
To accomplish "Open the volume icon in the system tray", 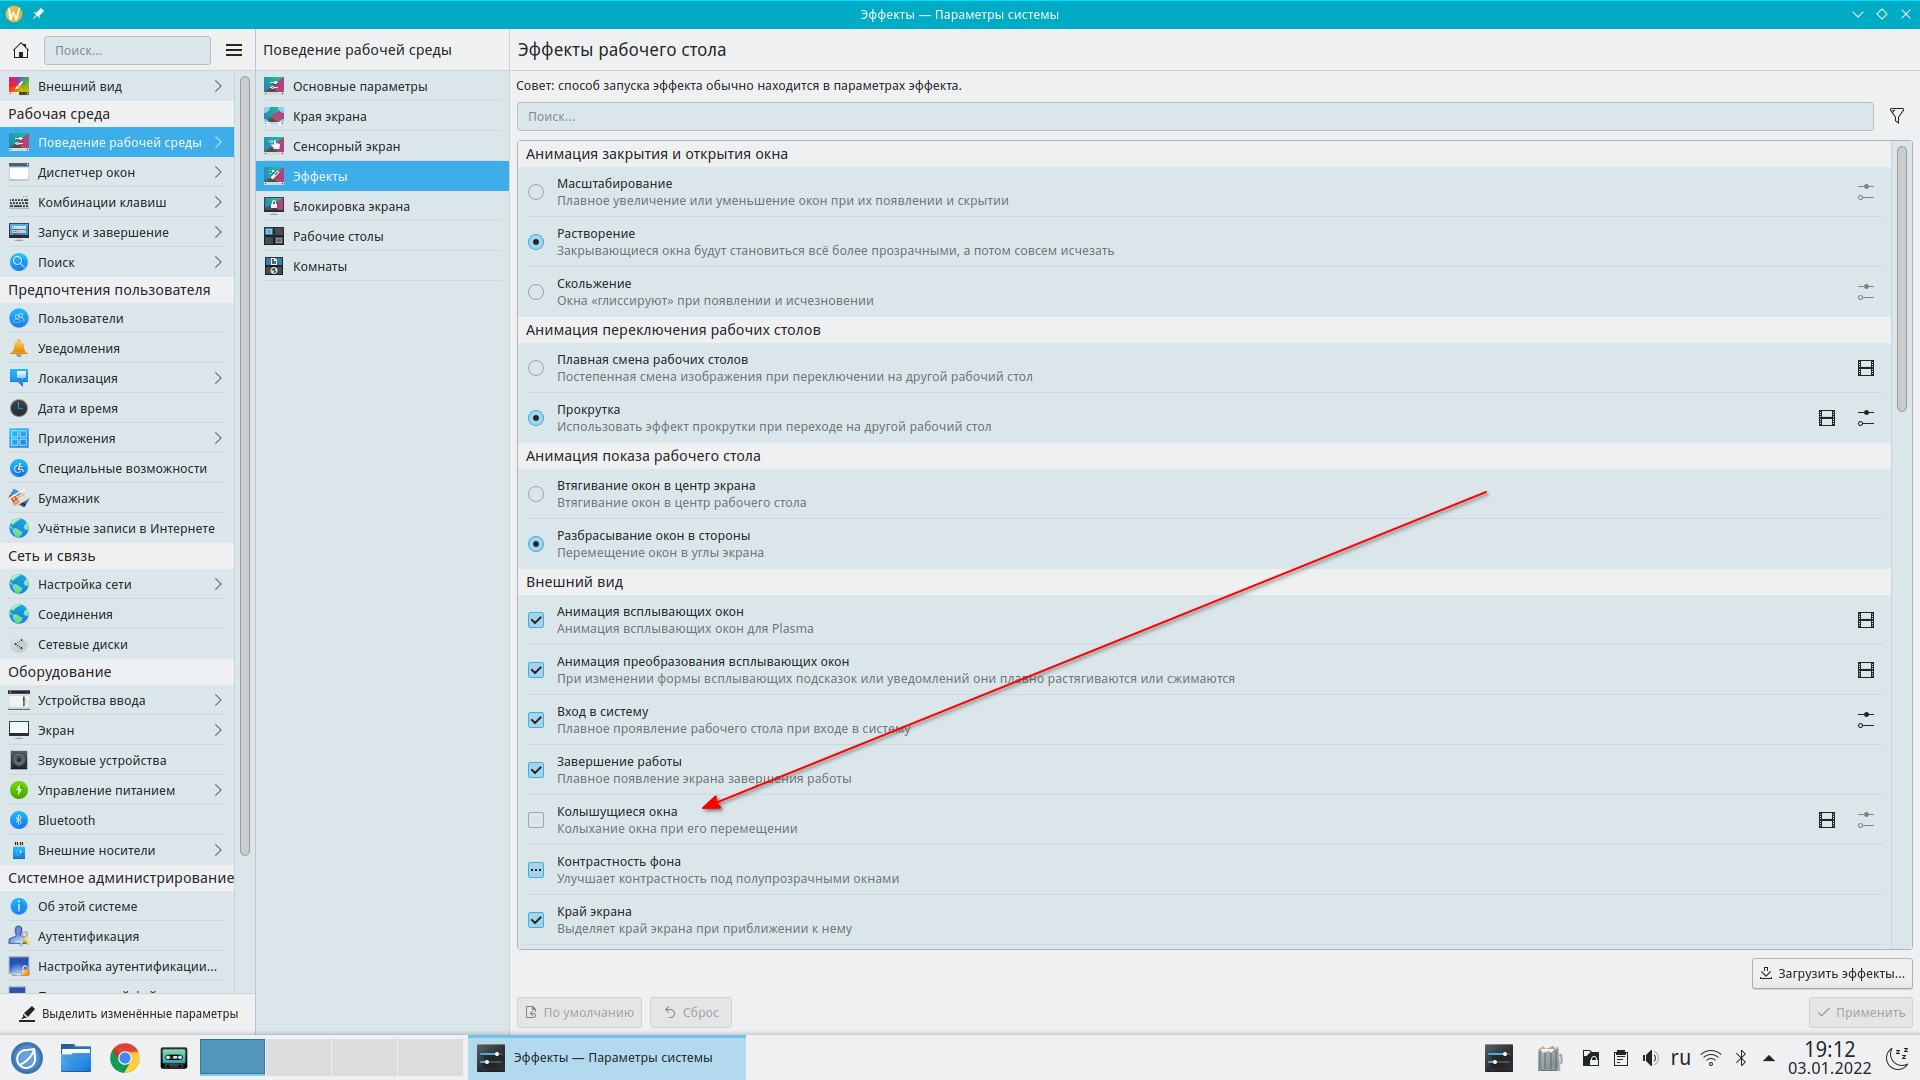I will [1650, 1057].
